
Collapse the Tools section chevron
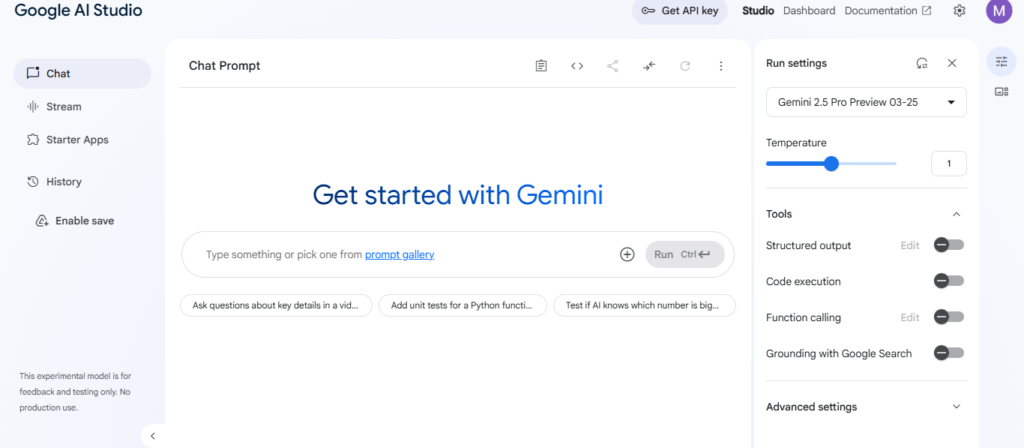point(956,214)
